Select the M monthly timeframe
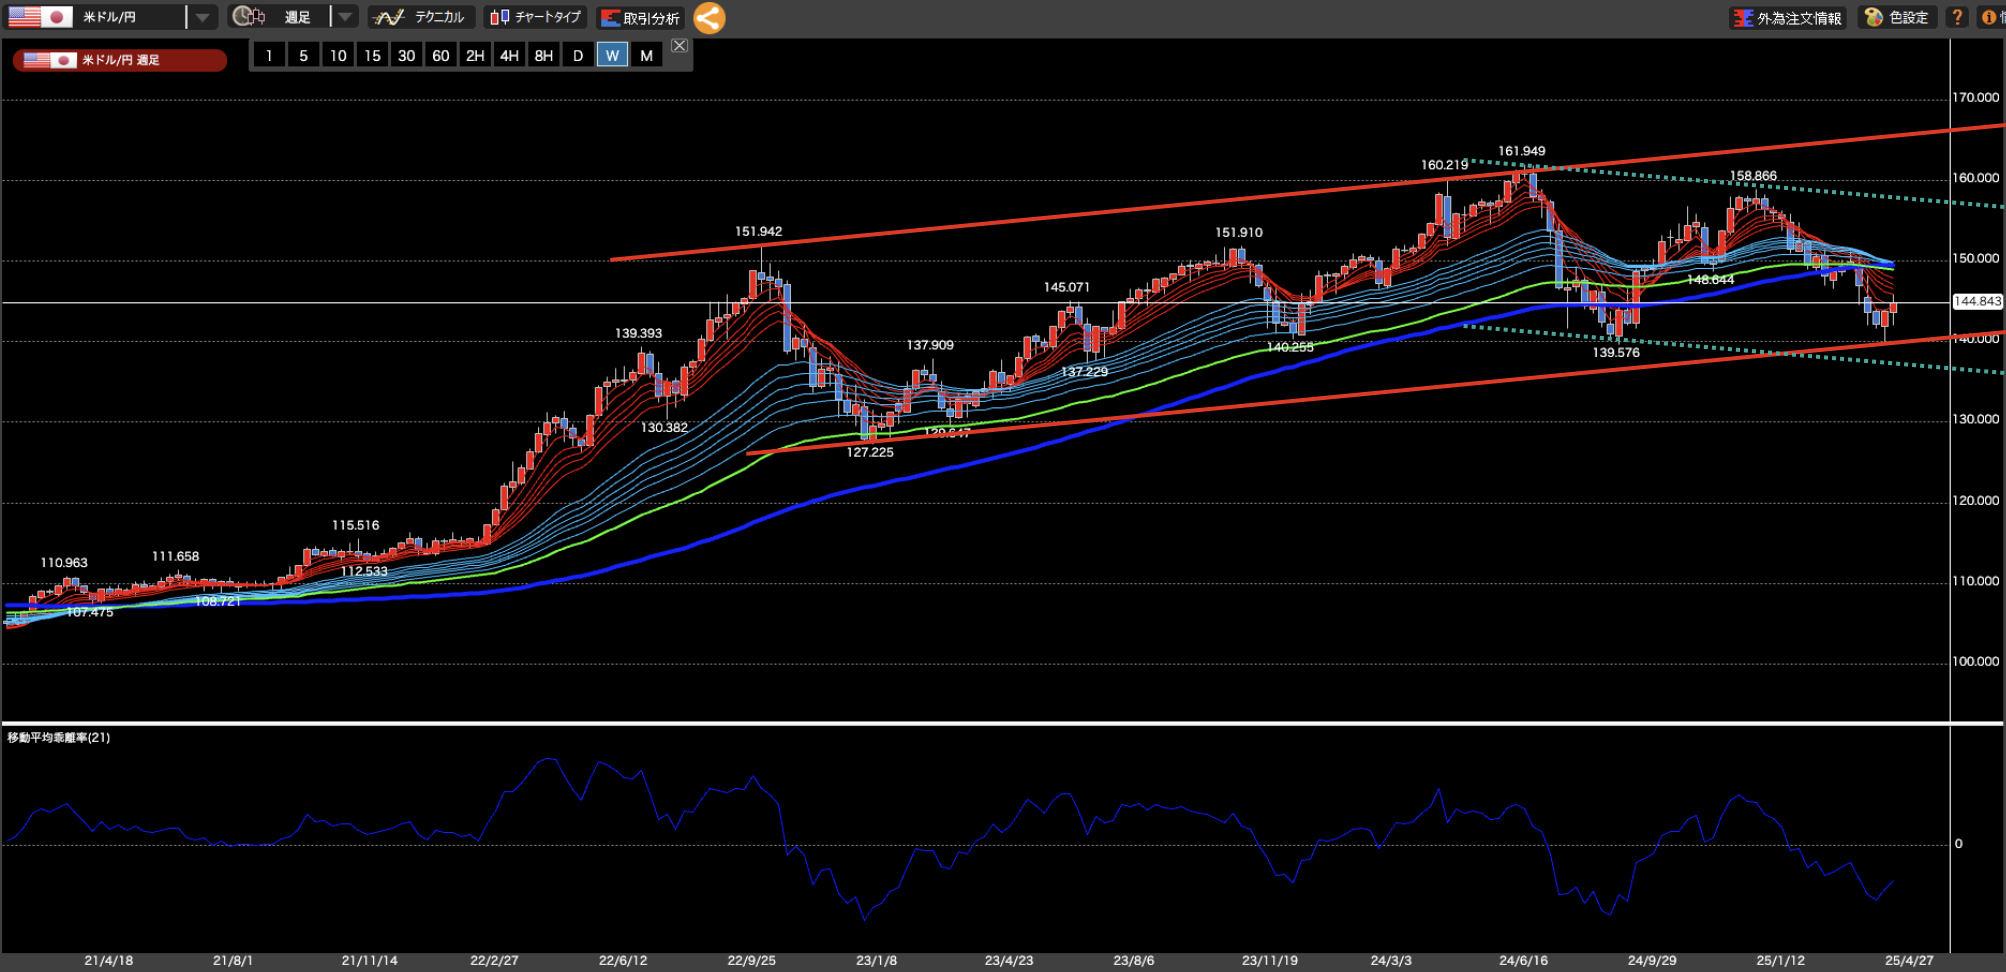Viewport: 2006px width, 972px height. [x=646, y=55]
